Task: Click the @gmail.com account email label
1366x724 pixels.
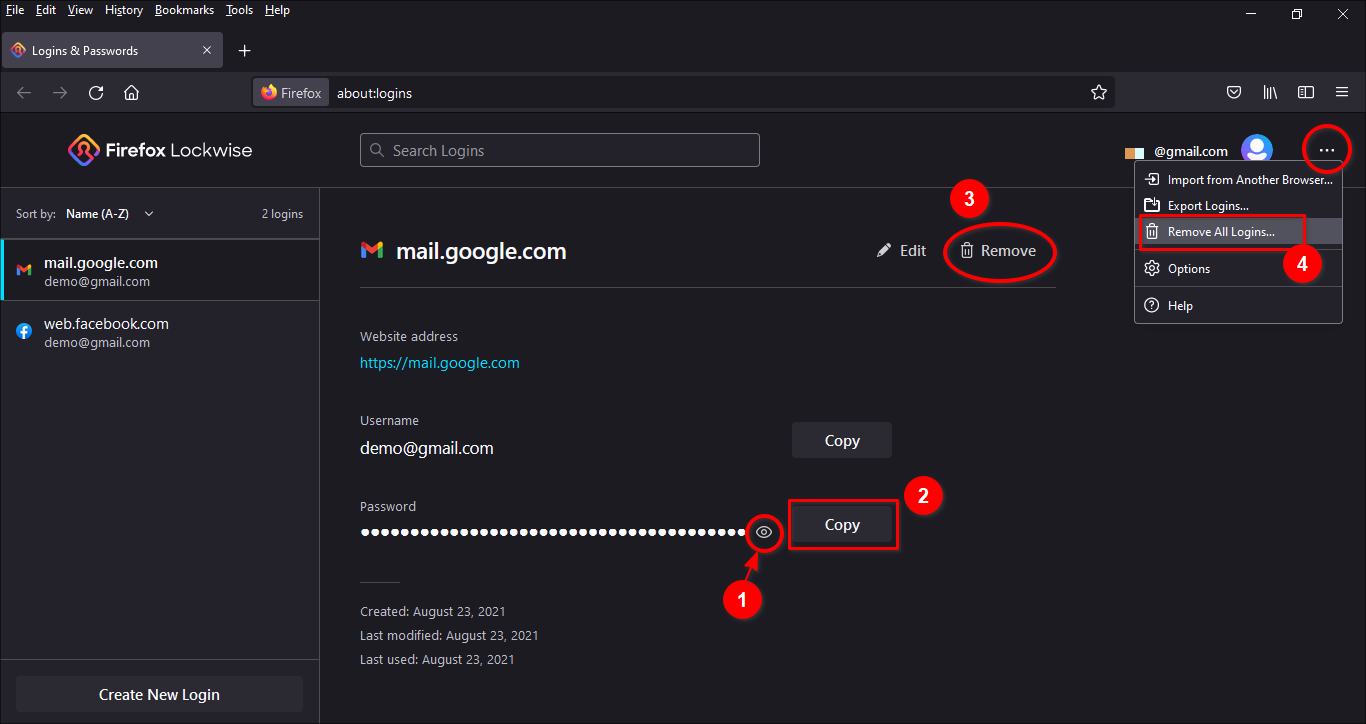Action: 1190,152
